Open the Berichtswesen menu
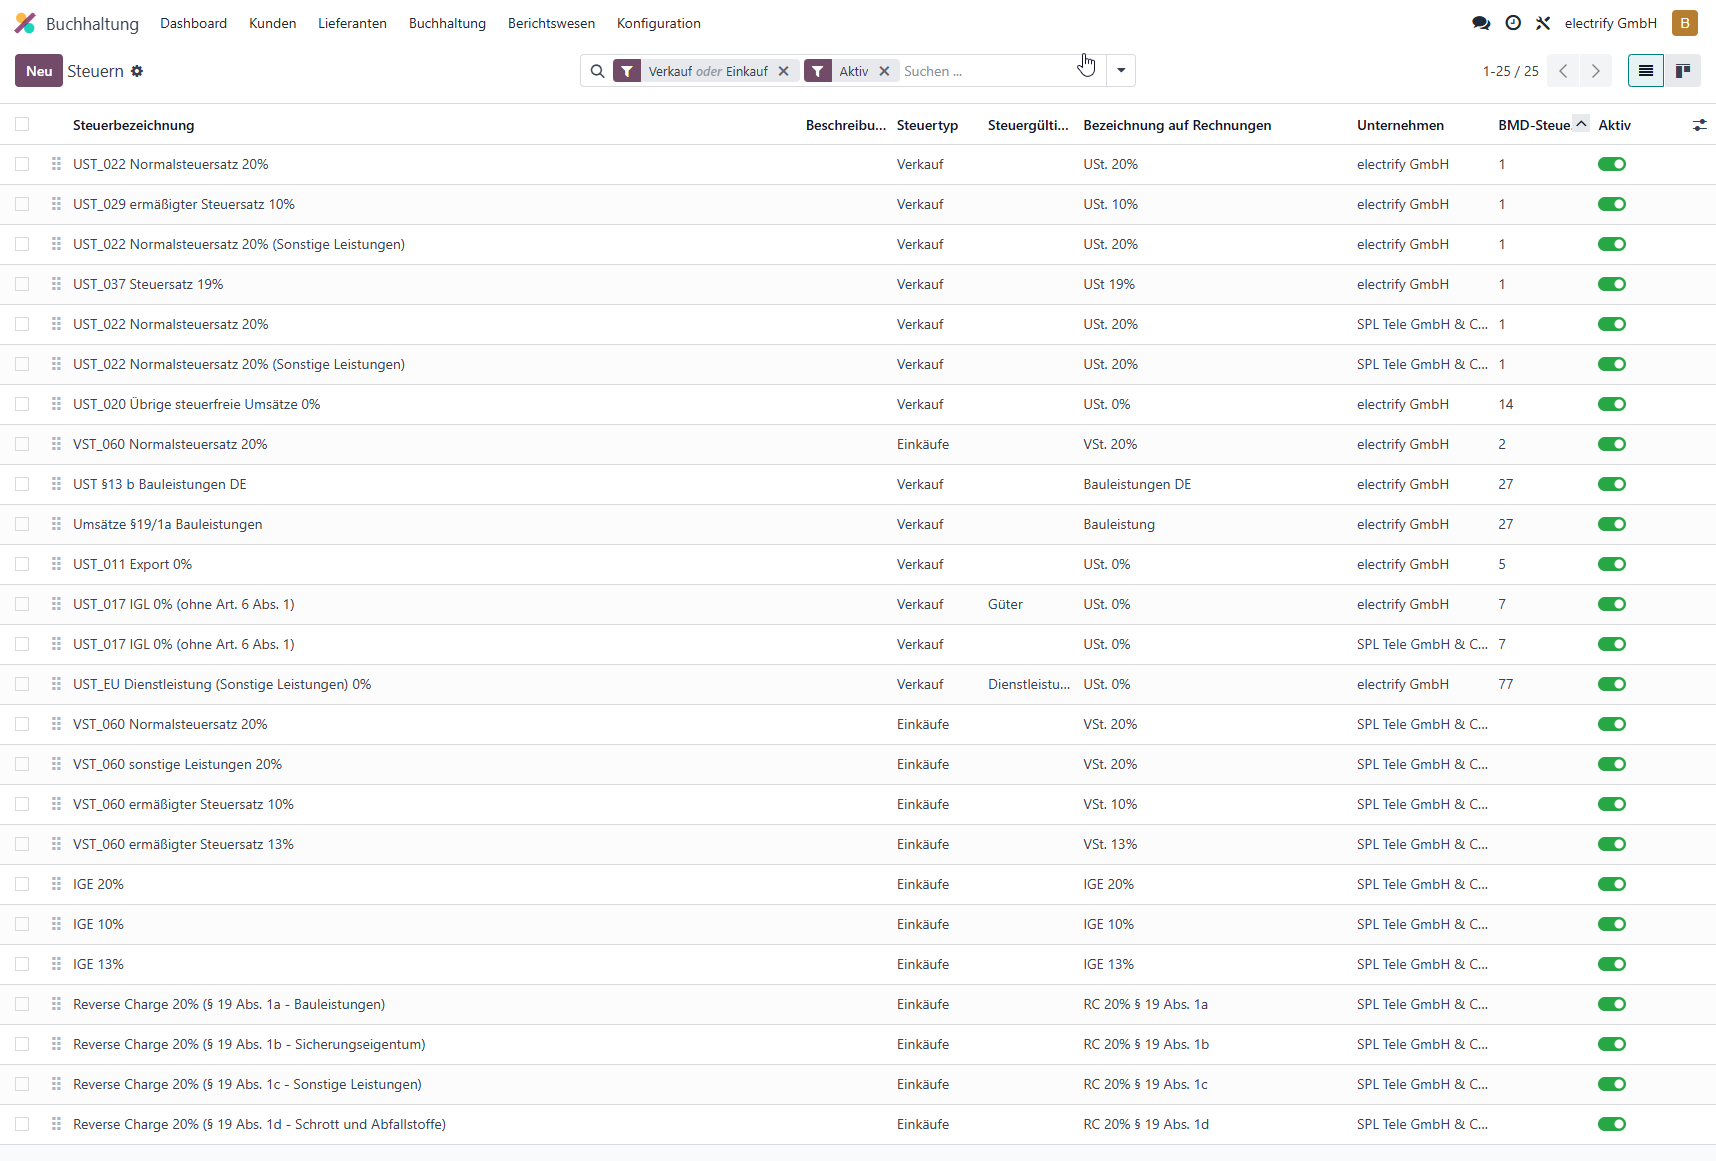The height and width of the screenshot is (1161, 1716). (551, 23)
